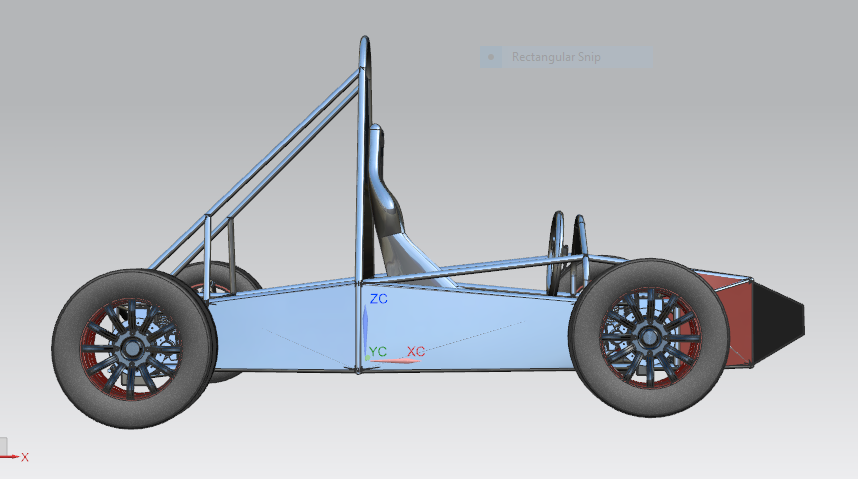Pick the near-side rear wheel hub
Screen dimensions: 858x479
pyautogui.click(x=131, y=348)
